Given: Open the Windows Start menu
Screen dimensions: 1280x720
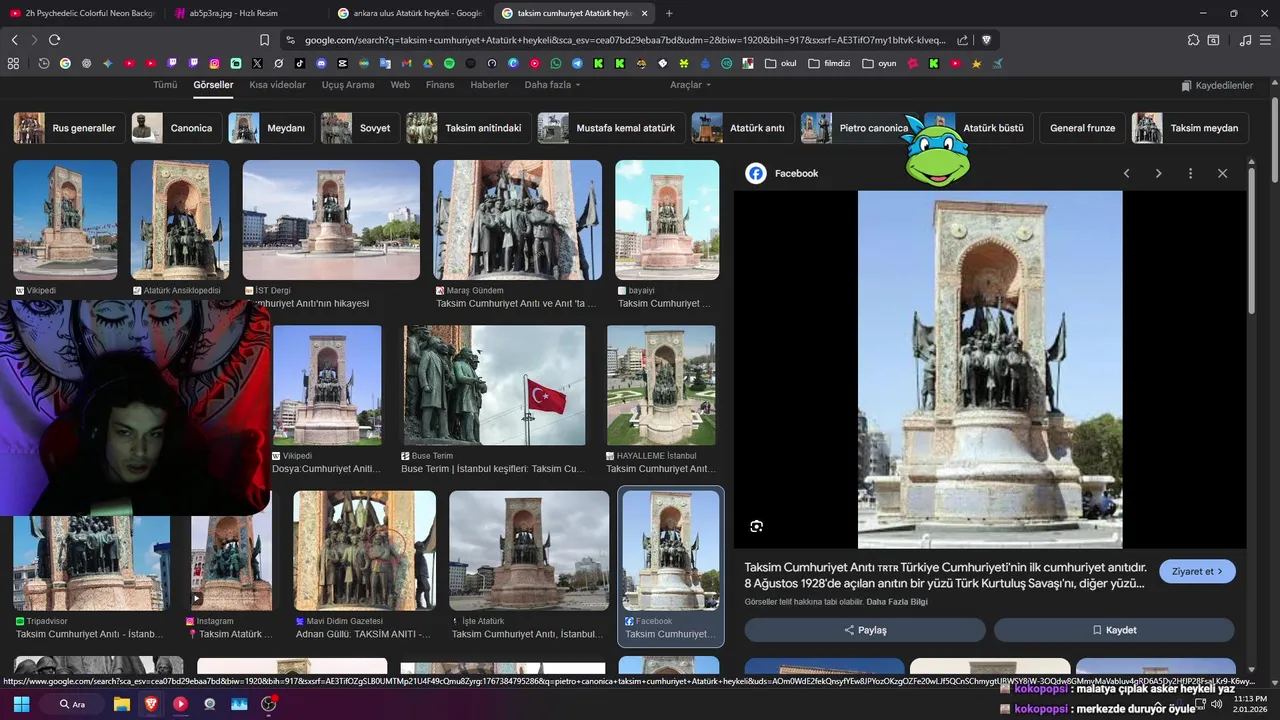Looking at the screenshot, I should (21, 704).
